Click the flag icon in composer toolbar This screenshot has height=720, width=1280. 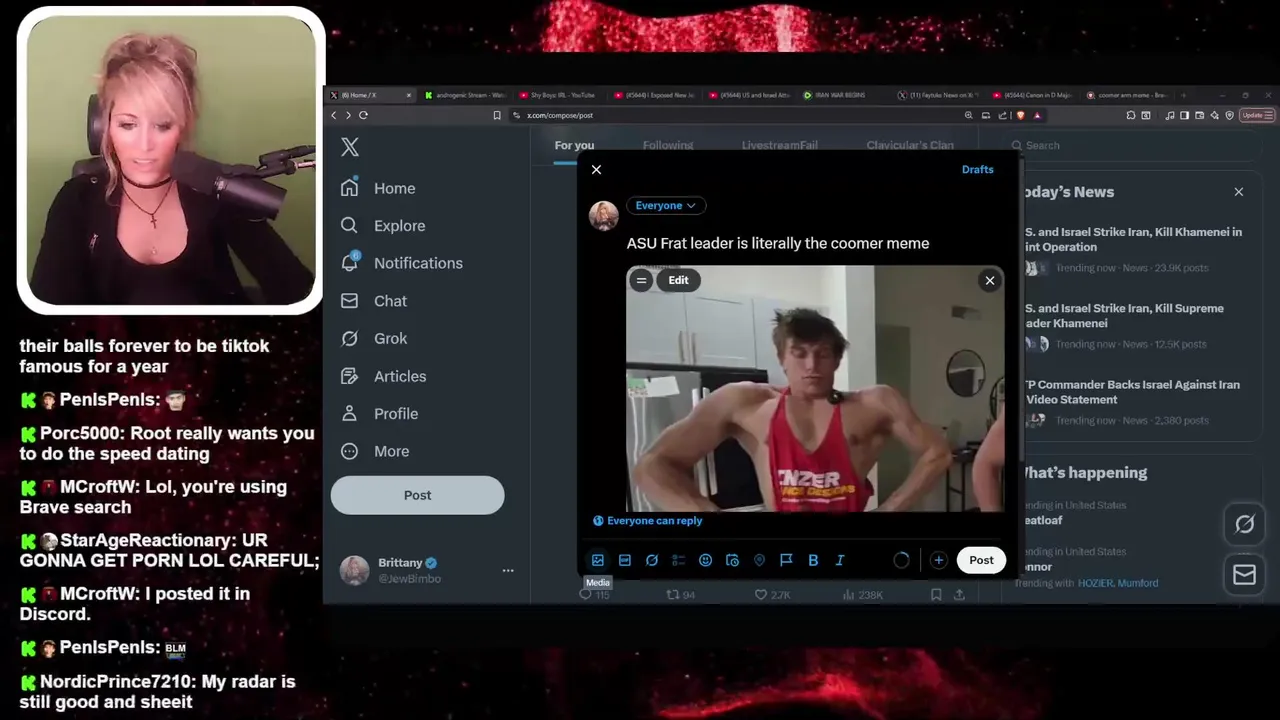tap(786, 560)
